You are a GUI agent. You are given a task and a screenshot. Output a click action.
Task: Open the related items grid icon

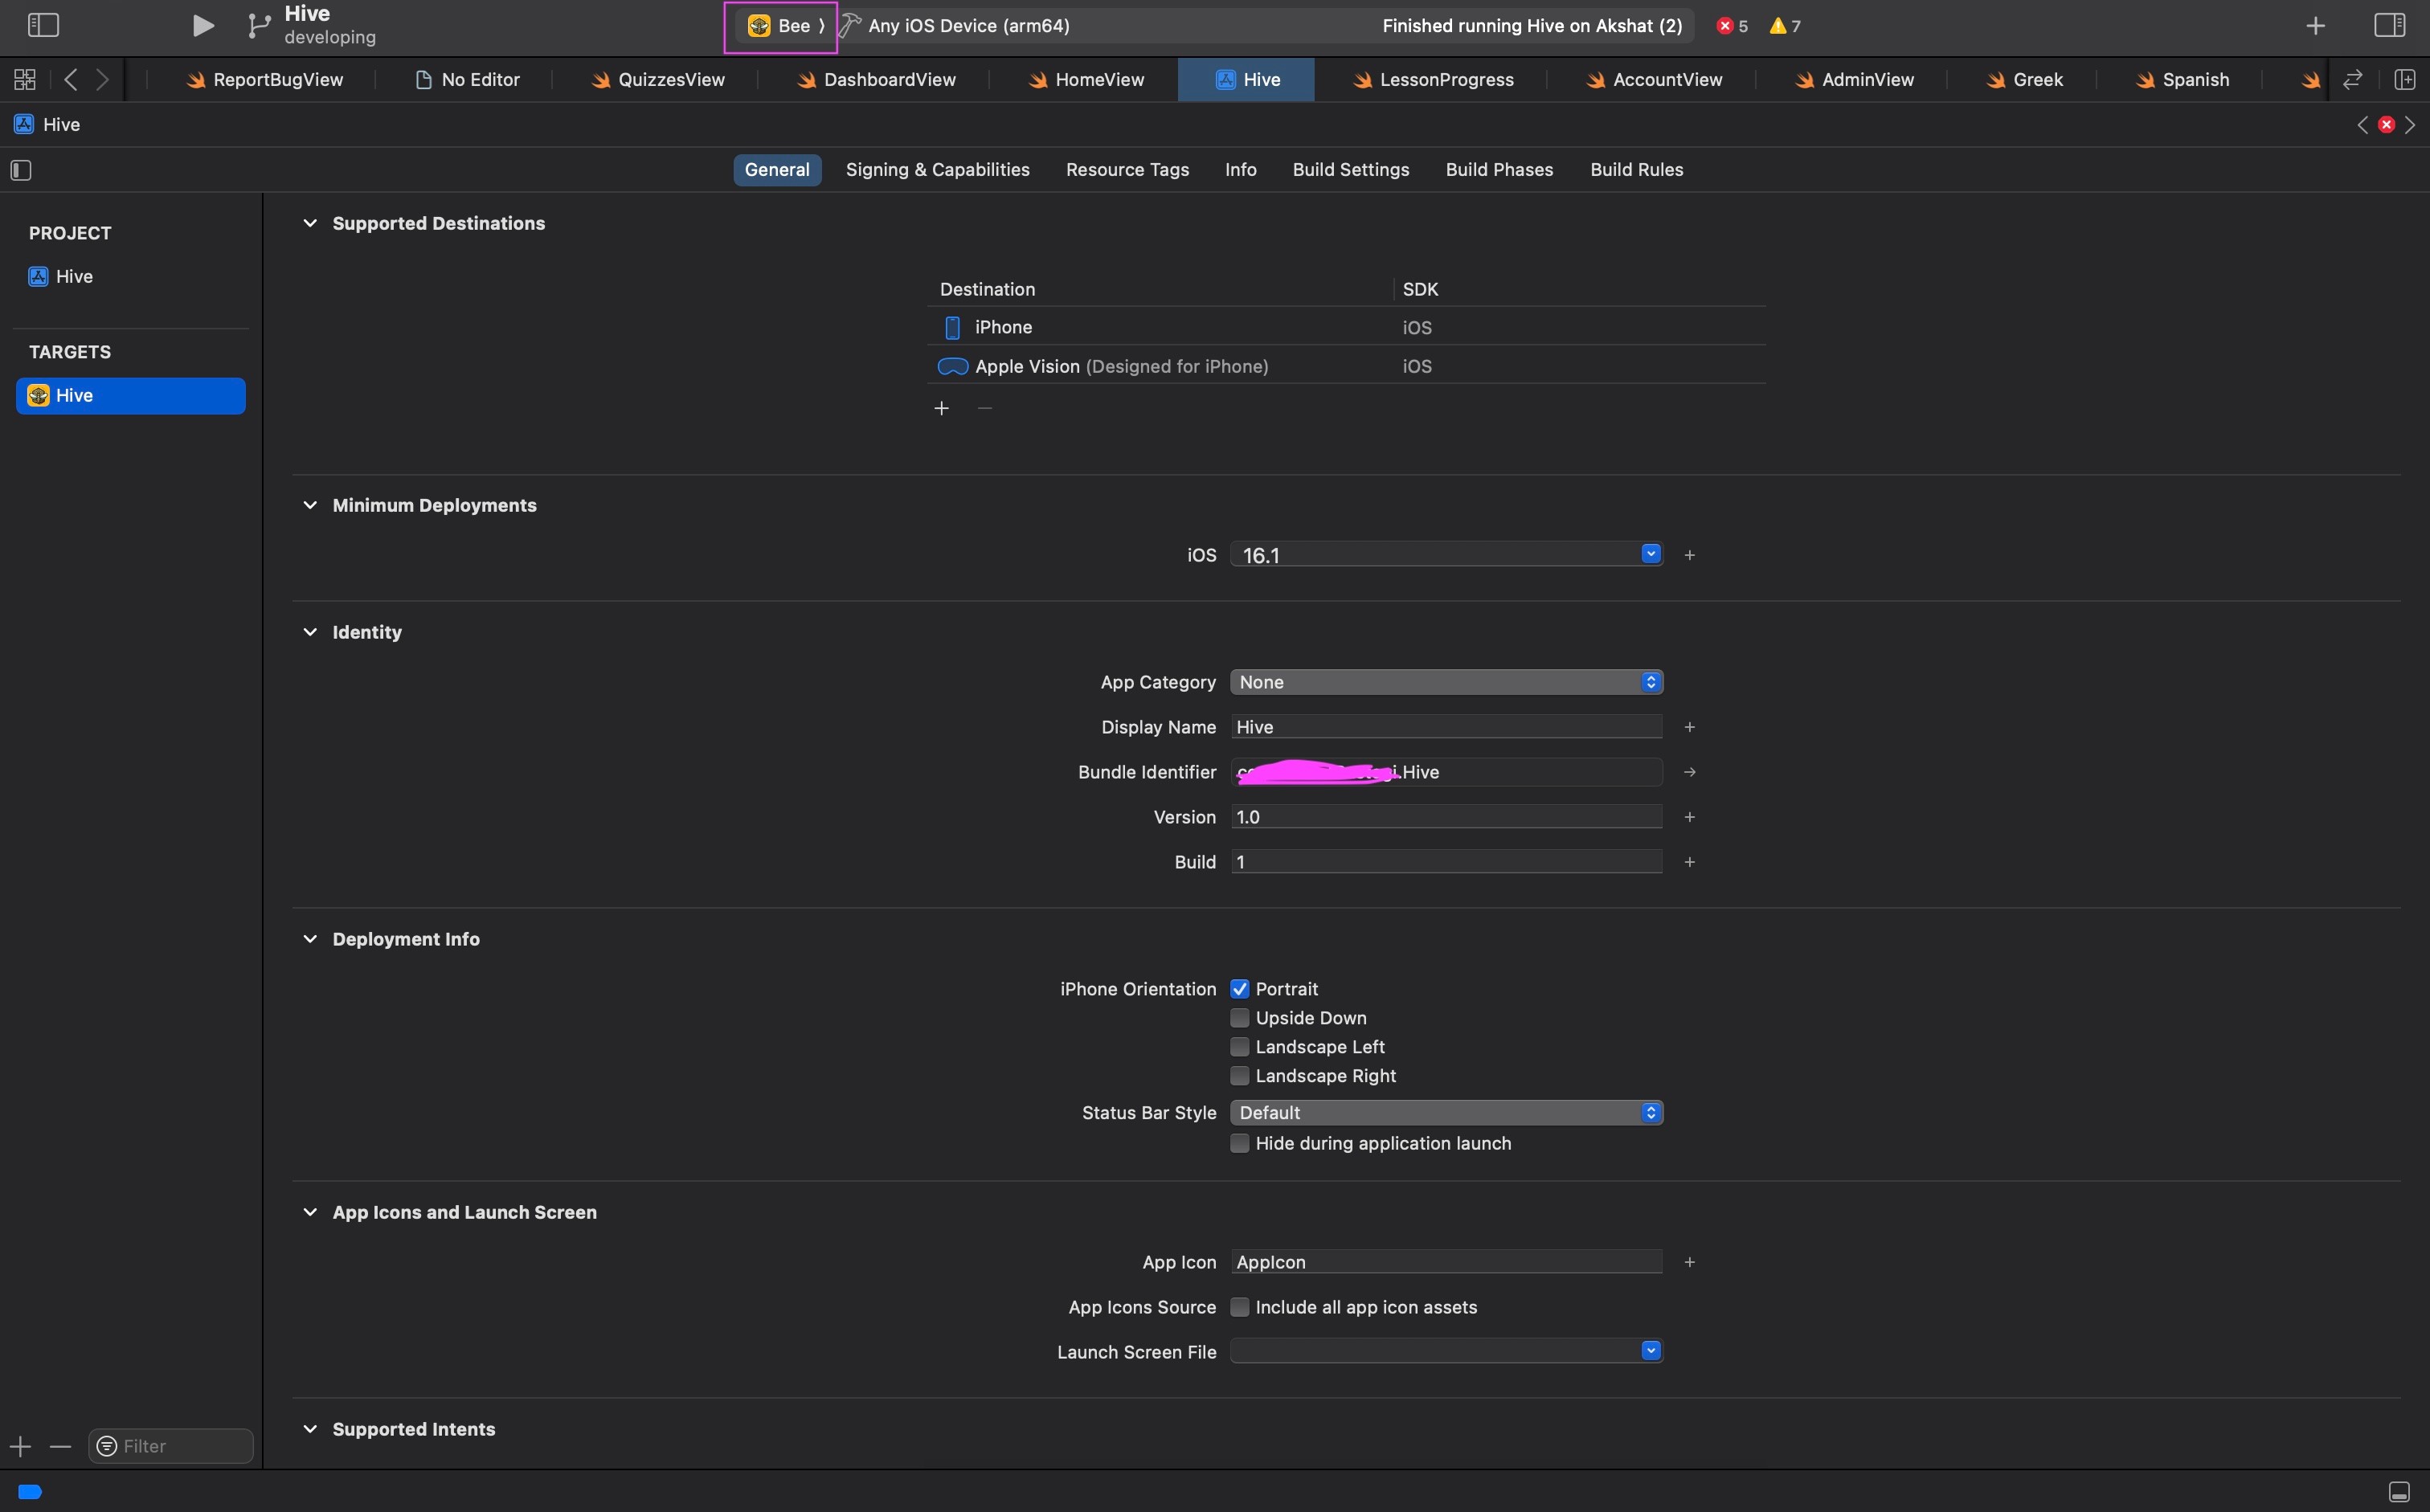[x=25, y=80]
